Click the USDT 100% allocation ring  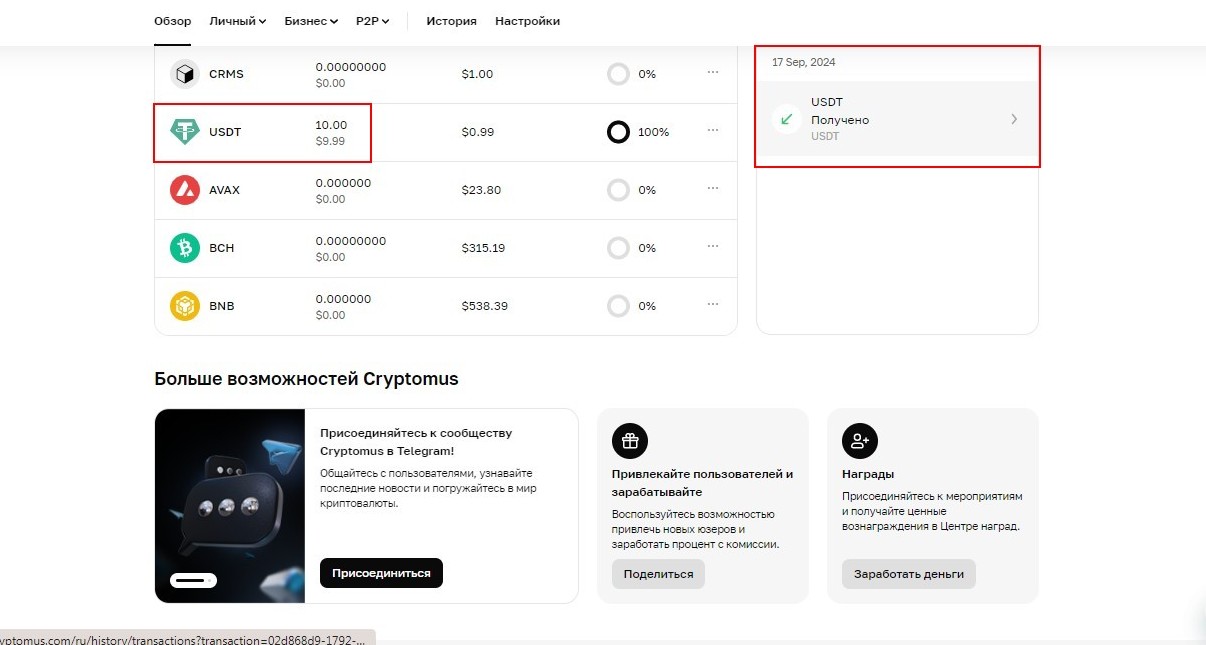click(618, 132)
